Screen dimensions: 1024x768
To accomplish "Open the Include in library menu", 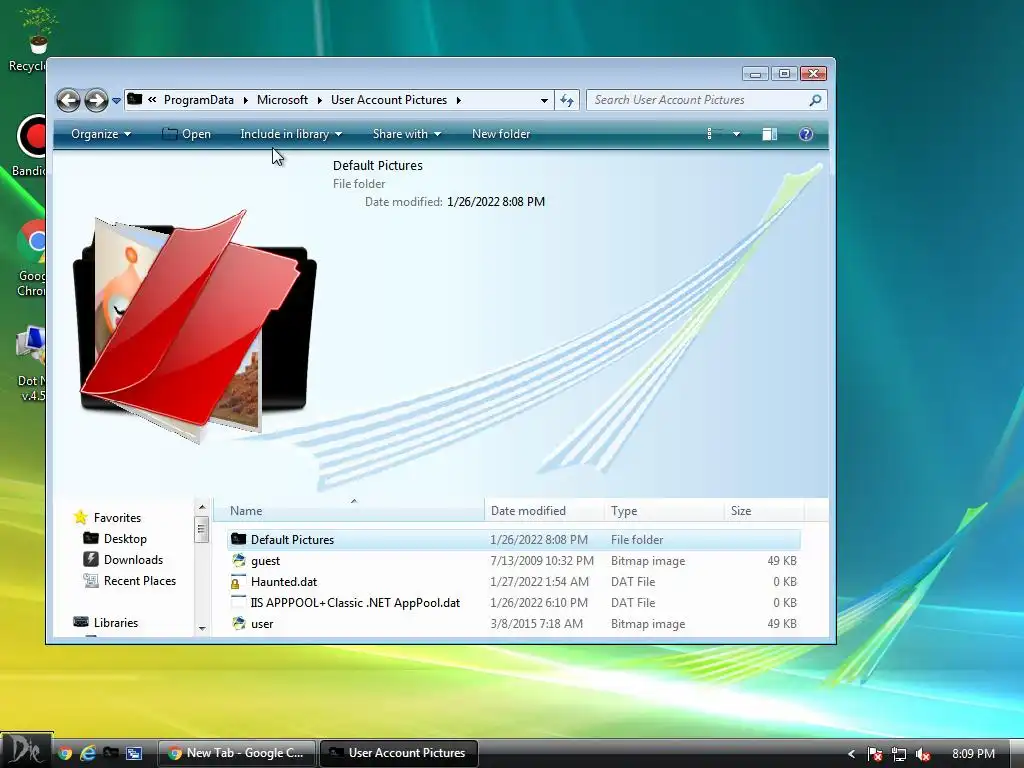I will click(291, 134).
